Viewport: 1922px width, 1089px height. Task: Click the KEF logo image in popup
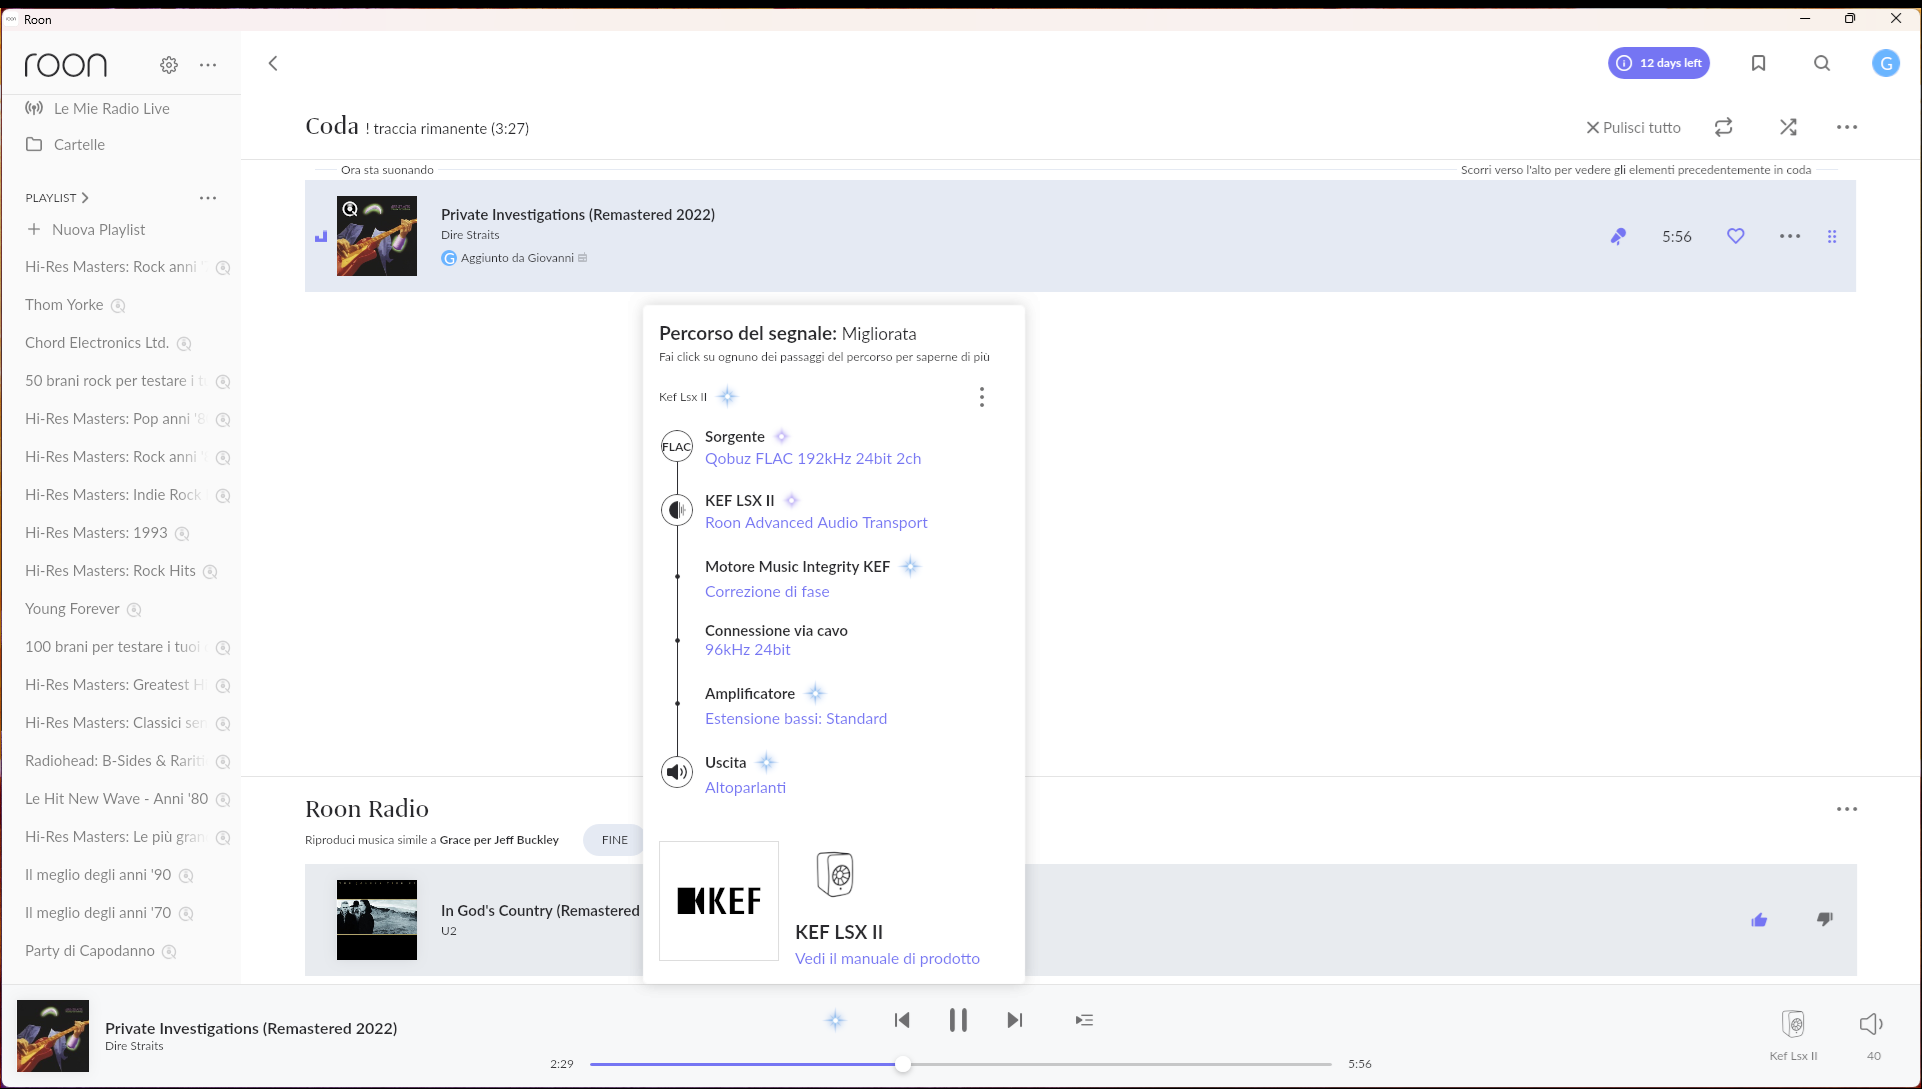click(719, 901)
